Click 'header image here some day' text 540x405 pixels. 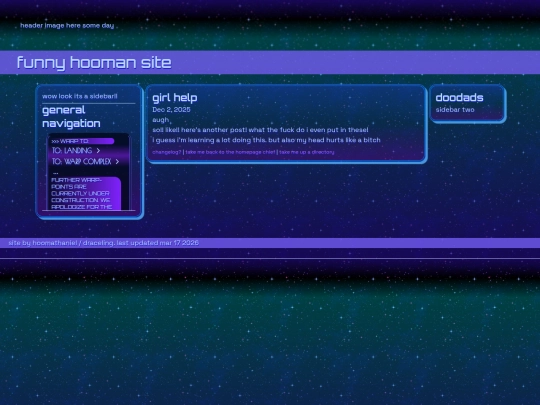tap(67, 25)
